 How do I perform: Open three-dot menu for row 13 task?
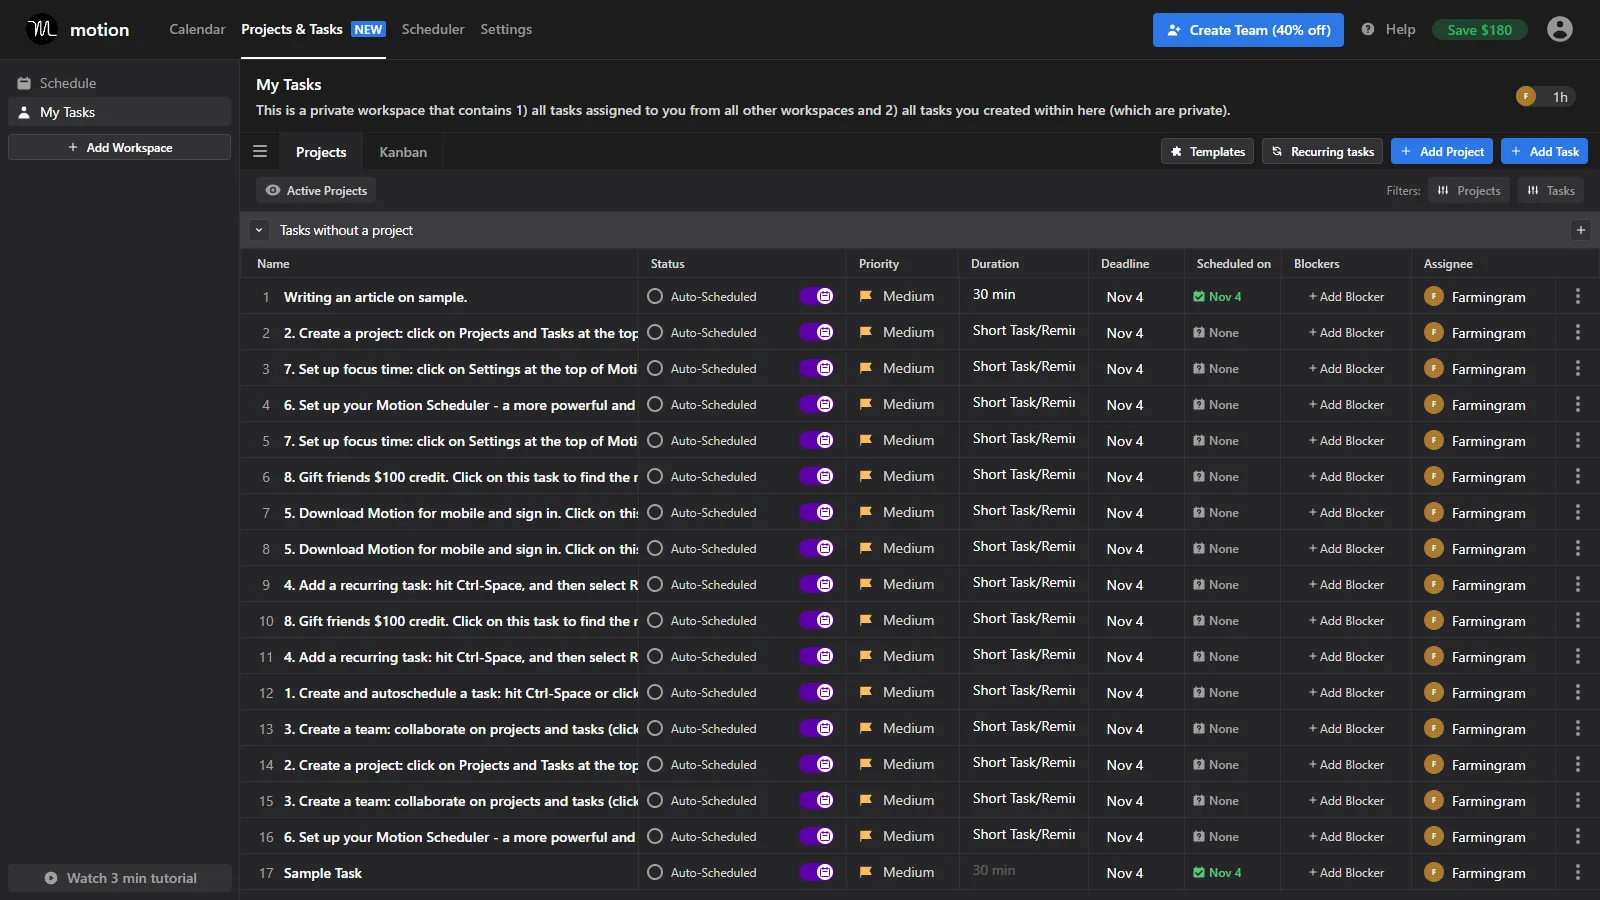pyautogui.click(x=1578, y=728)
